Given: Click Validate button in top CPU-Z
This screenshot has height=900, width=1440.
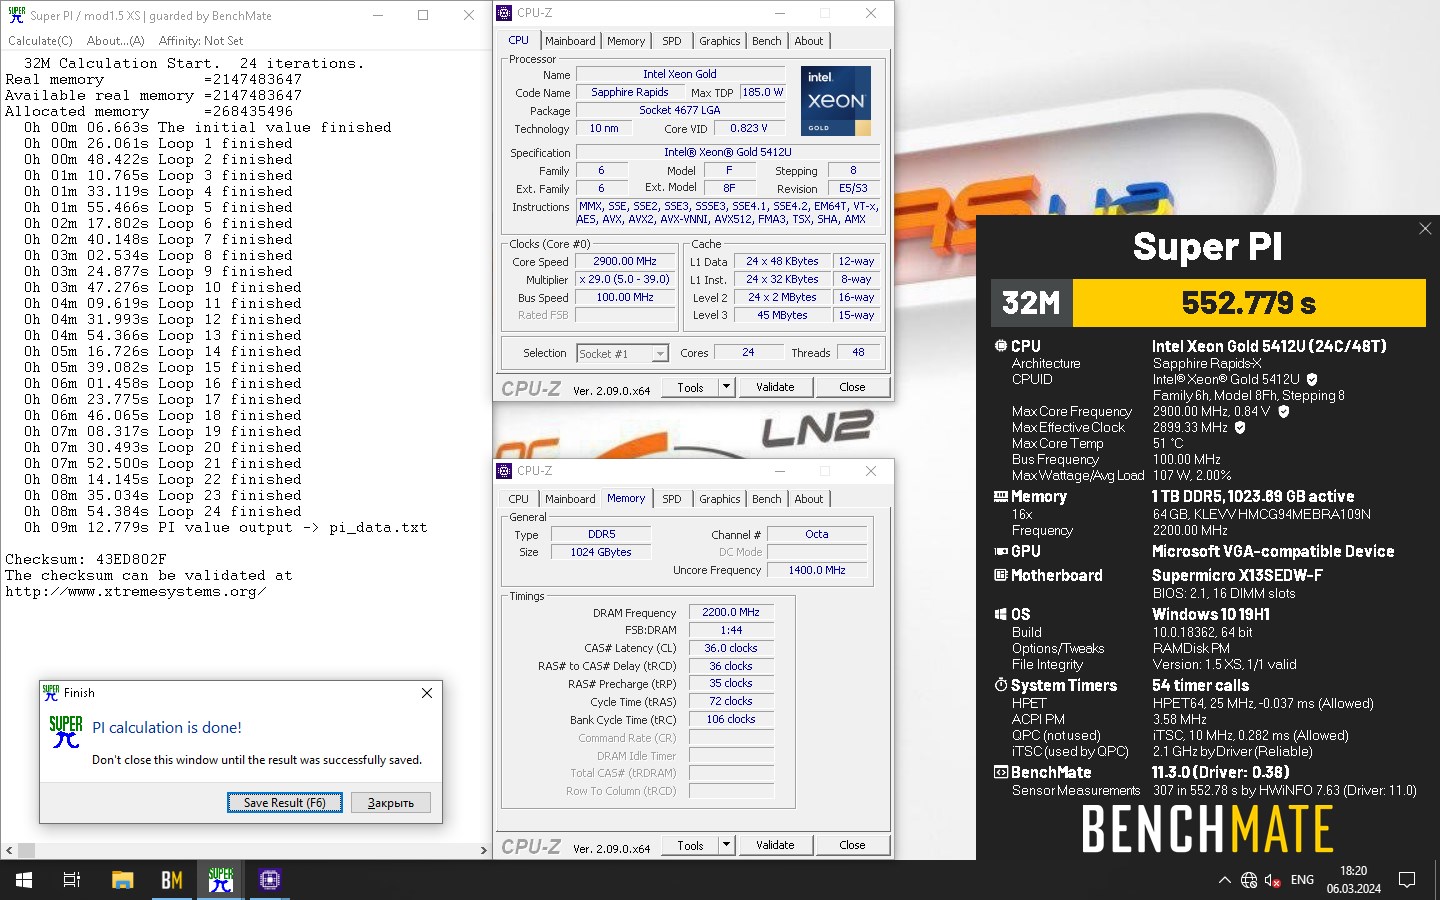Looking at the screenshot, I should (775, 387).
